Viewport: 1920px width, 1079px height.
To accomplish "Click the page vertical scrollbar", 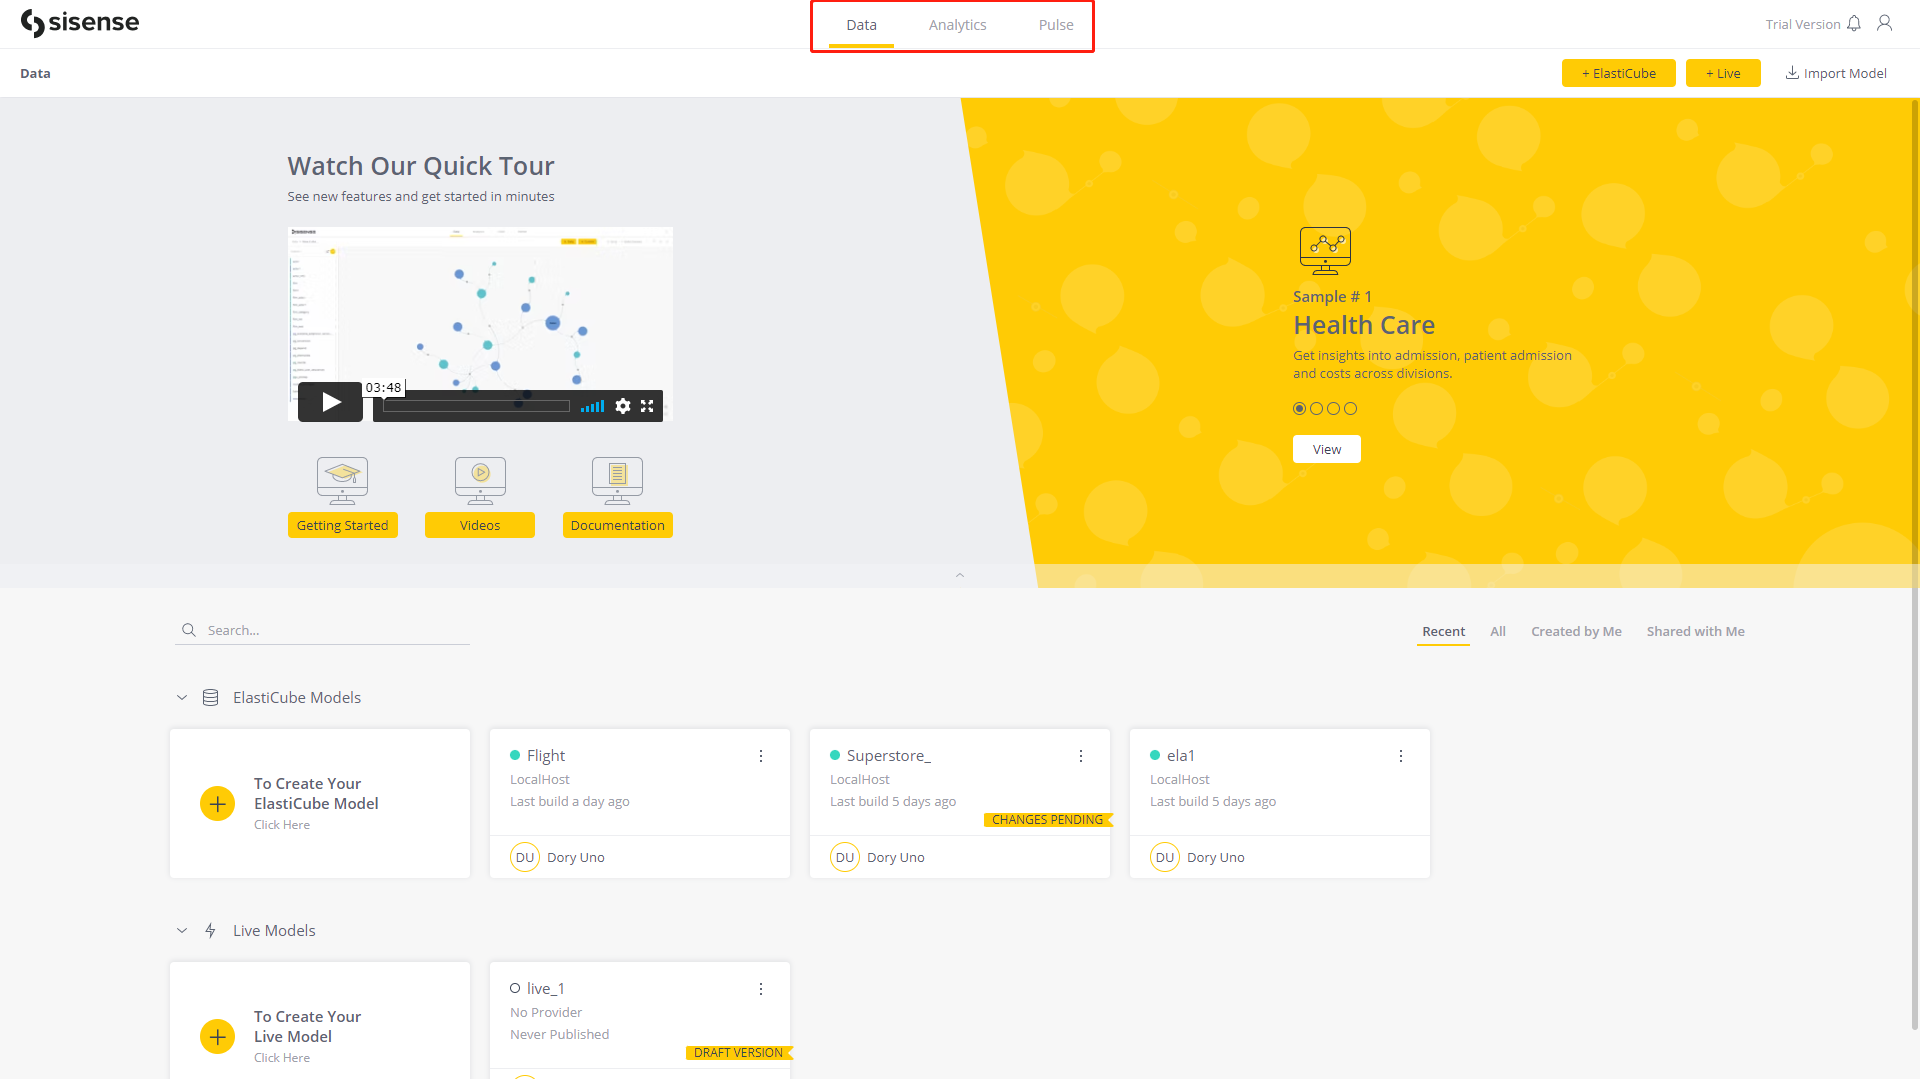I will (x=1914, y=564).
